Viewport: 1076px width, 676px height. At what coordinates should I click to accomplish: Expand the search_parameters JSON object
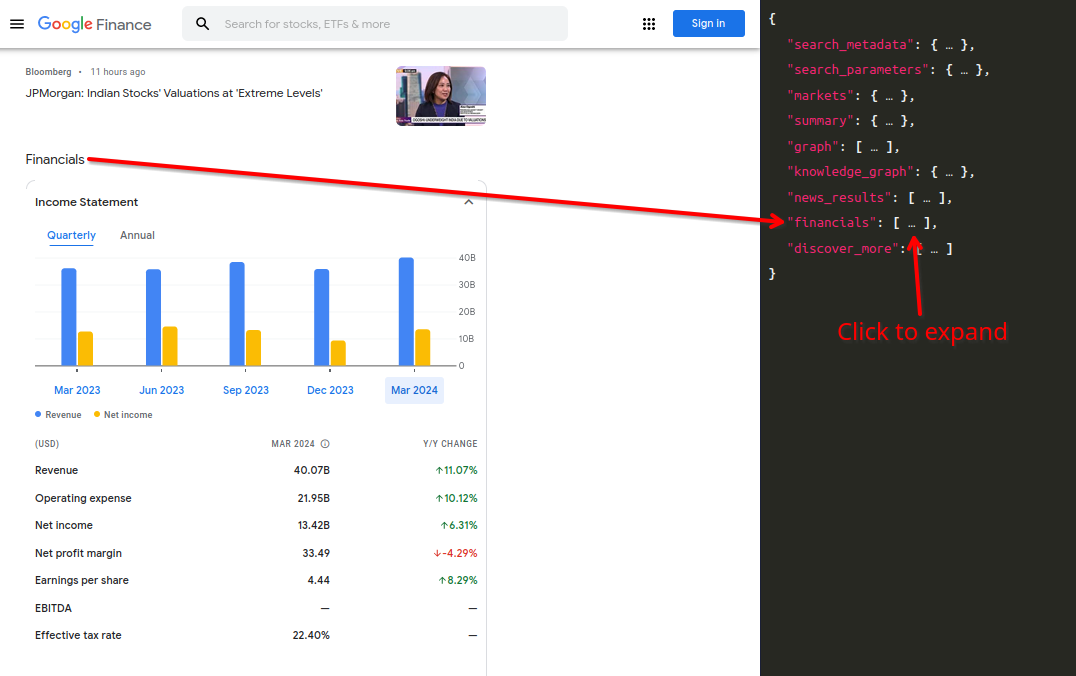point(964,70)
